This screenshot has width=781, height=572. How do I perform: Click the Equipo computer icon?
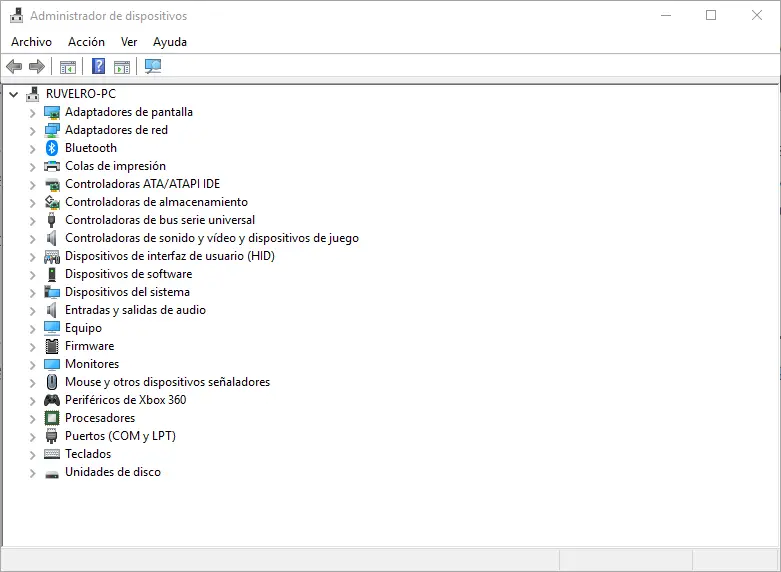click(x=52, y=328)
